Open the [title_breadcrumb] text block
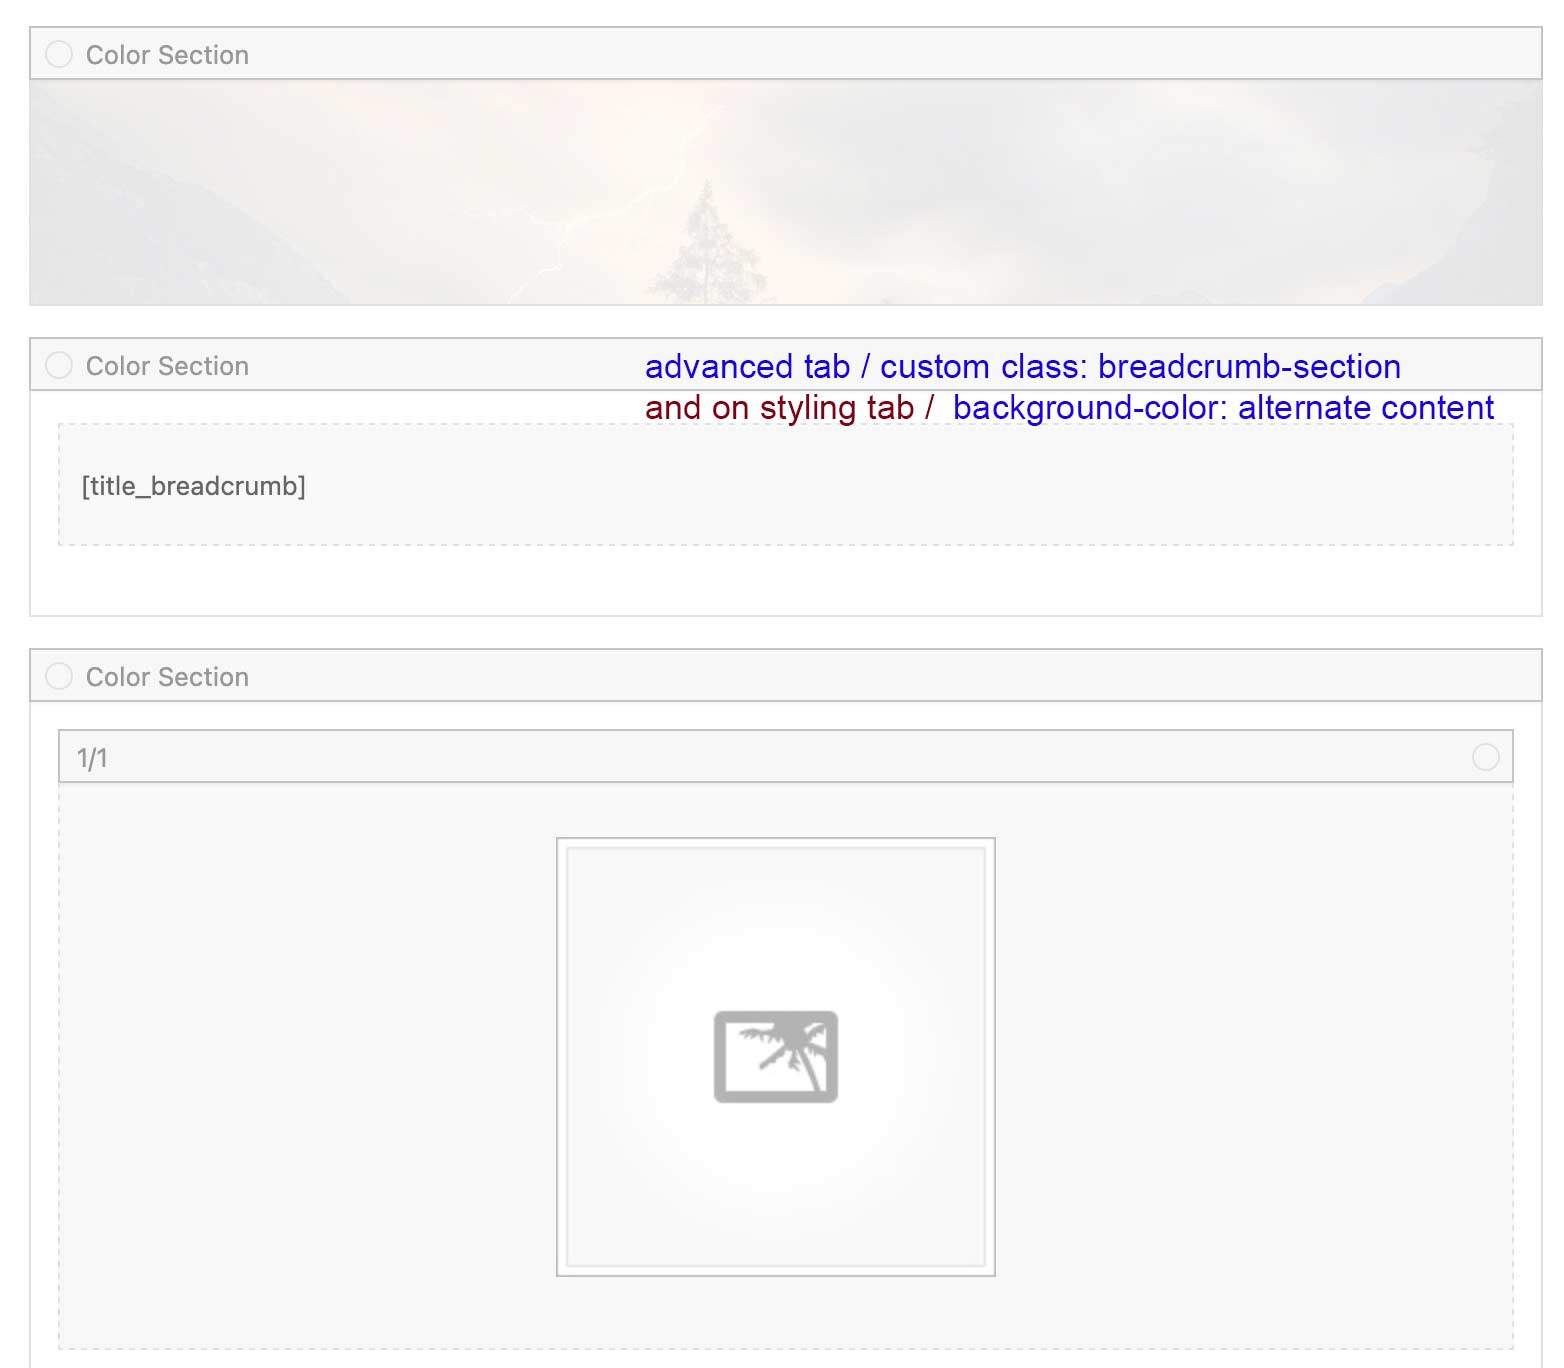The width and height of the screenshot is (1564, 1368). (785, 485)
